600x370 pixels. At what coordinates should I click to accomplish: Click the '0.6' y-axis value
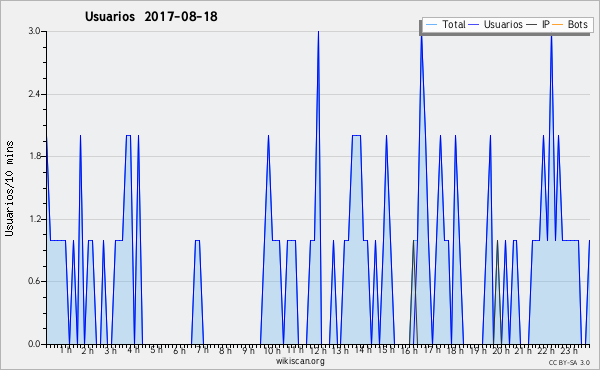pyautogui.click(x=34, y=281)
